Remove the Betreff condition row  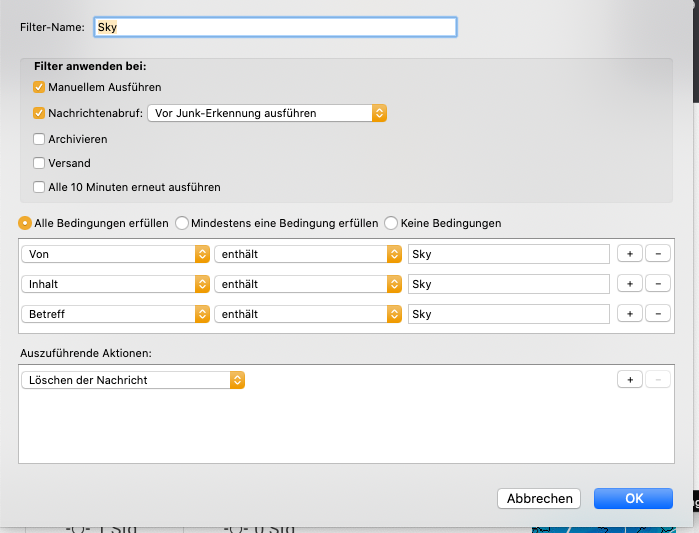pyautogui.click(x=658, y=314)
